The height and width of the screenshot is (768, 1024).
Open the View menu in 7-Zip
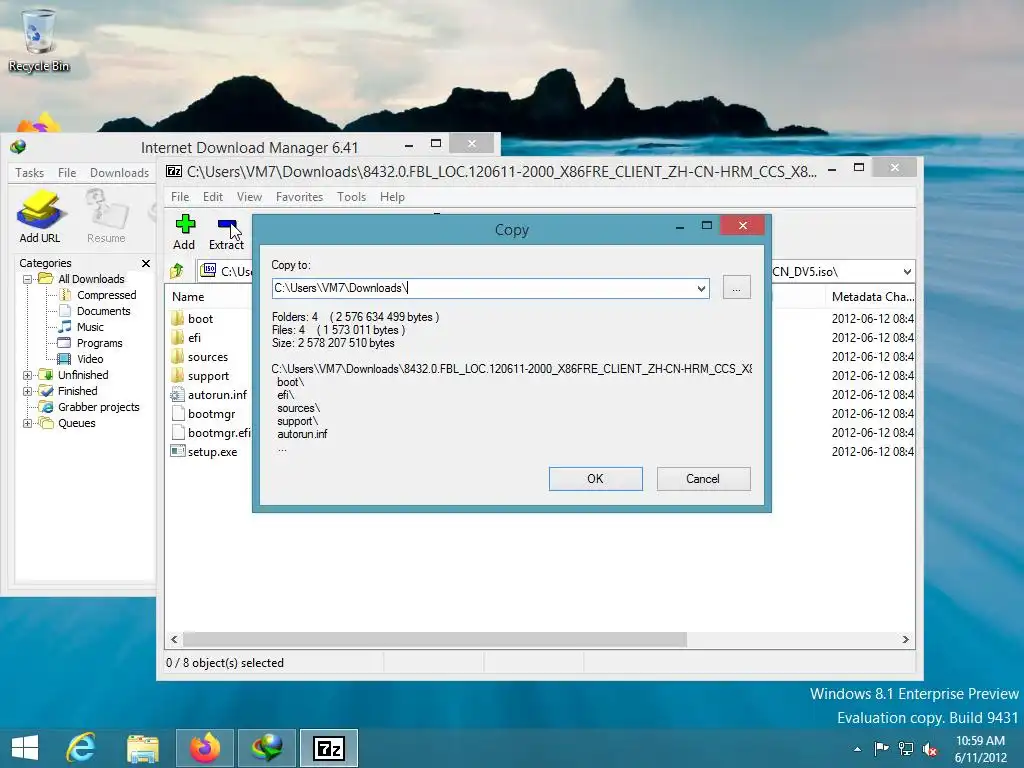pyautogui.click(x=249, y=197)
